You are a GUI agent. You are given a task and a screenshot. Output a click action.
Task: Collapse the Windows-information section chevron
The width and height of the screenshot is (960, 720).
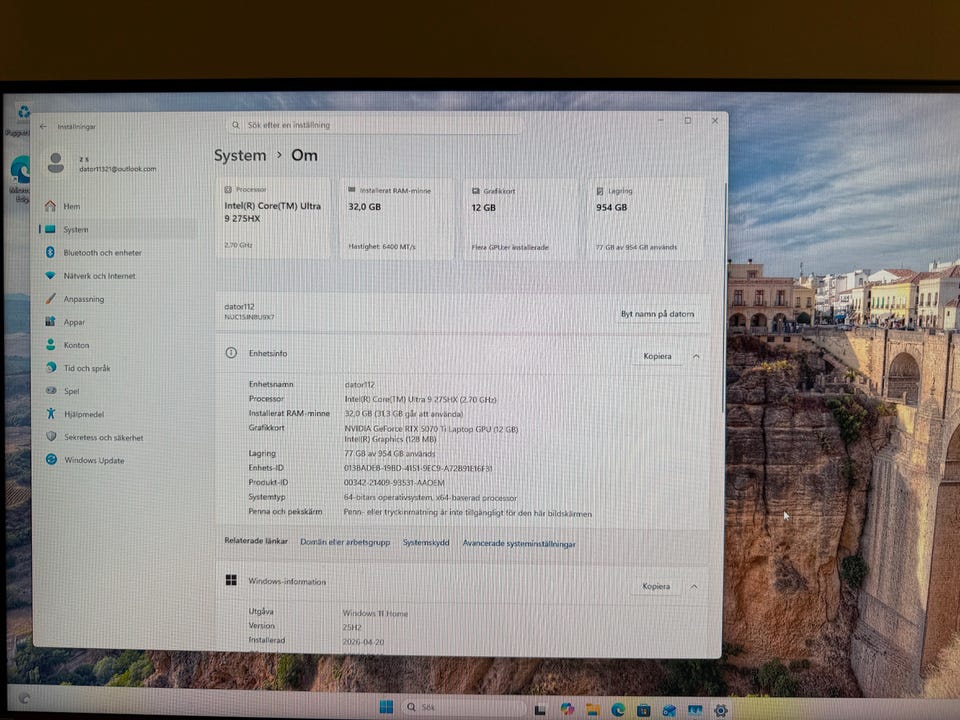coord(694,586)
